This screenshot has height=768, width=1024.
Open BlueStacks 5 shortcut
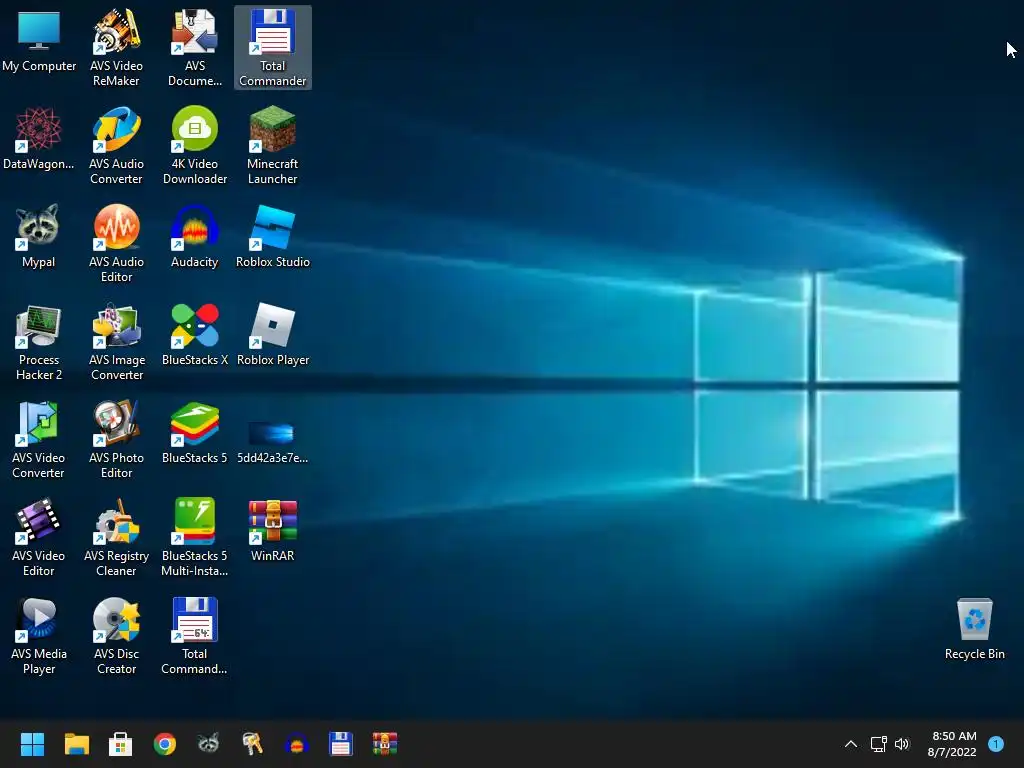195,432
